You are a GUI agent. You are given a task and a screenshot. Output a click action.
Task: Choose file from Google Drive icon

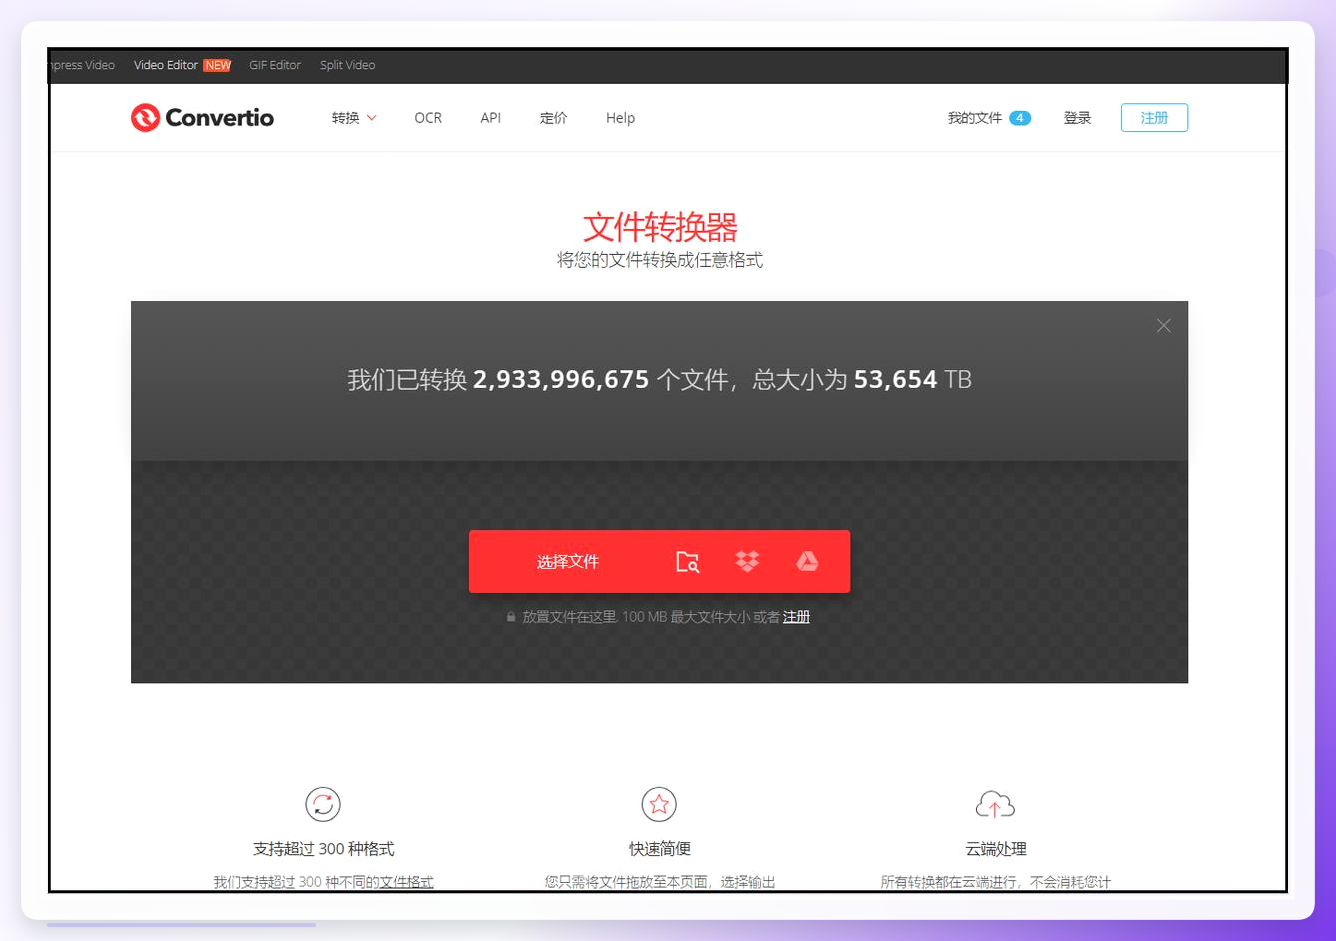[807, 562]
